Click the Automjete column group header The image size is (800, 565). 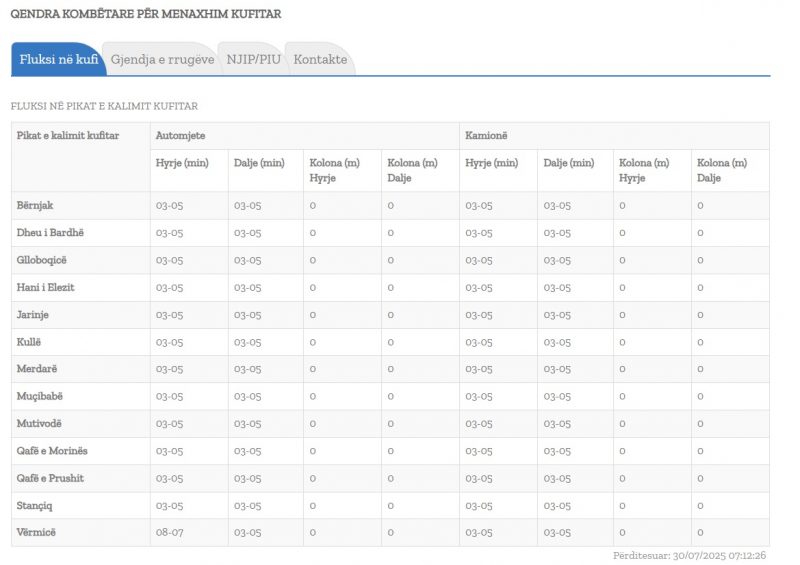[181, 135]
